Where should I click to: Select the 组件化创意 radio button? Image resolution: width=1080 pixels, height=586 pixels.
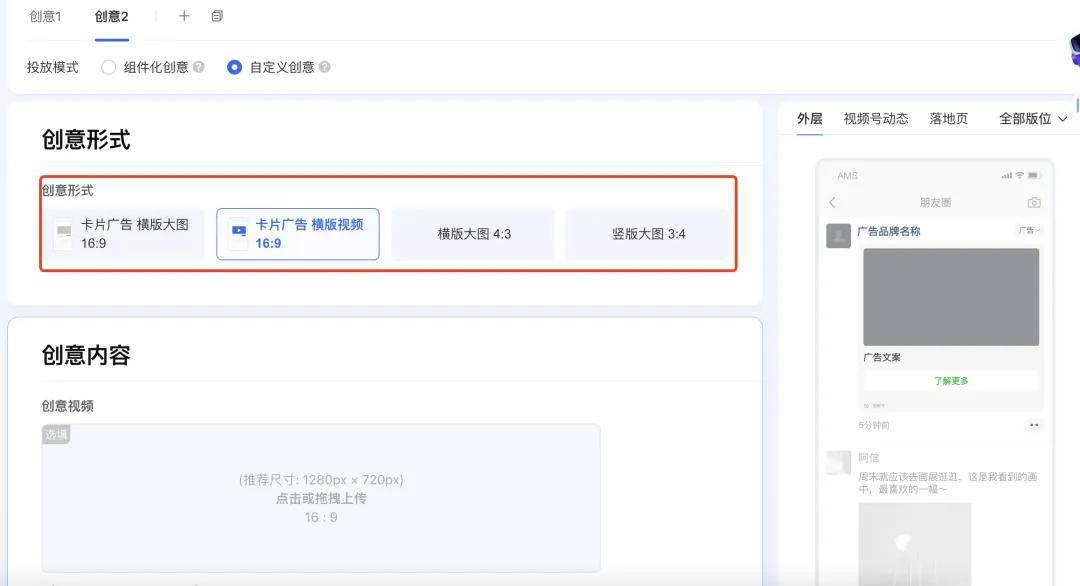(x=109, y=68)
